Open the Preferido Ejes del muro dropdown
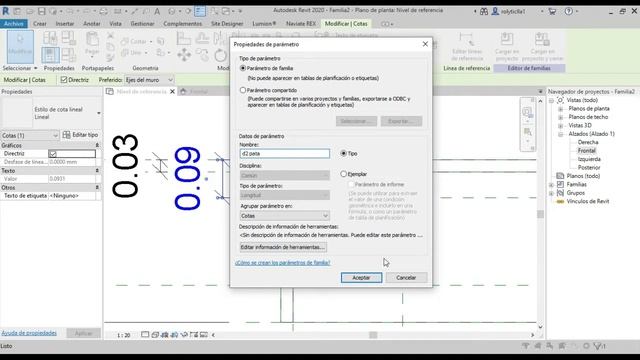The width and height of the screenshot is (640, 360). [149, 80]
